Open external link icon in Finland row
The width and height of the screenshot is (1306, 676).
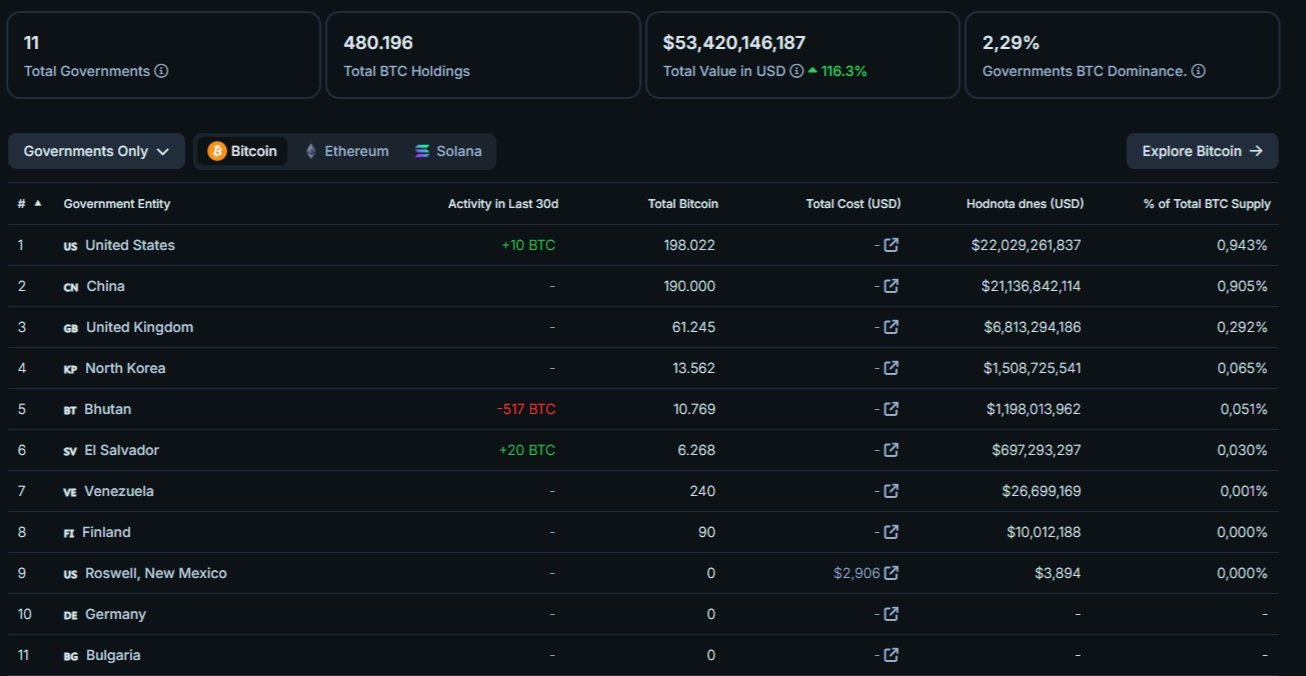(891, 532)
